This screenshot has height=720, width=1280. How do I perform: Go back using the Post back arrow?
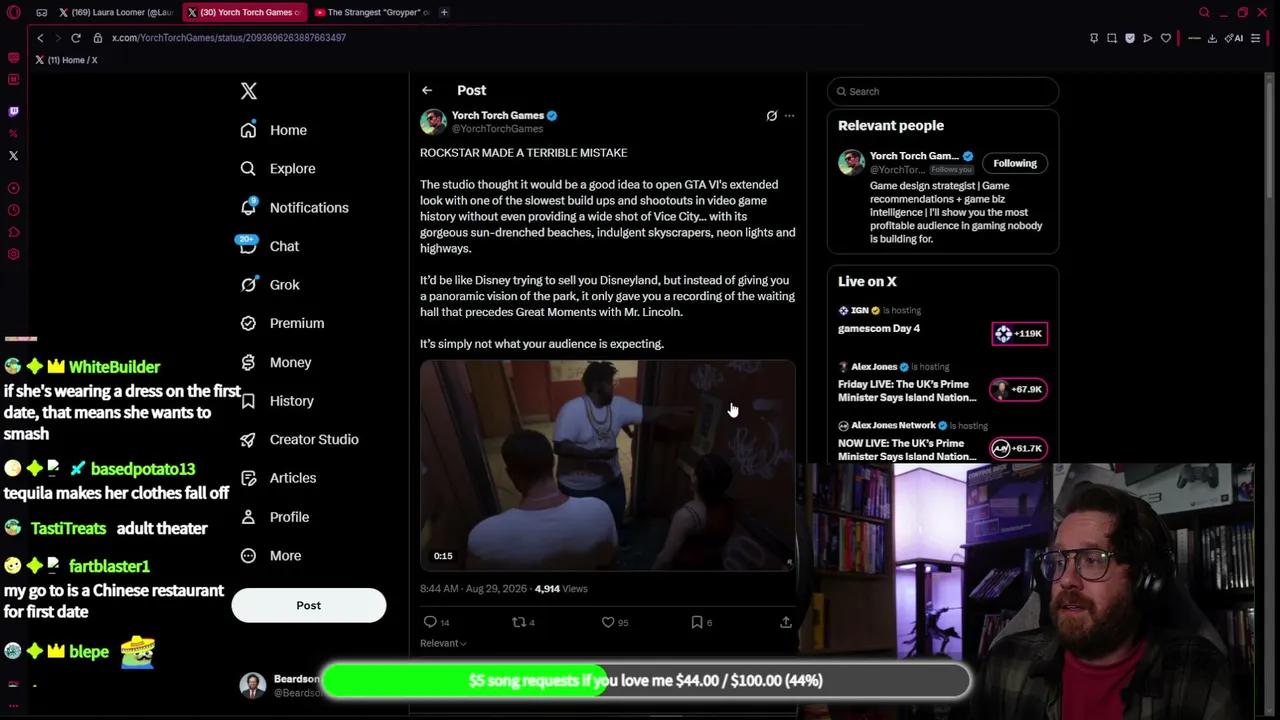point(427,91)
